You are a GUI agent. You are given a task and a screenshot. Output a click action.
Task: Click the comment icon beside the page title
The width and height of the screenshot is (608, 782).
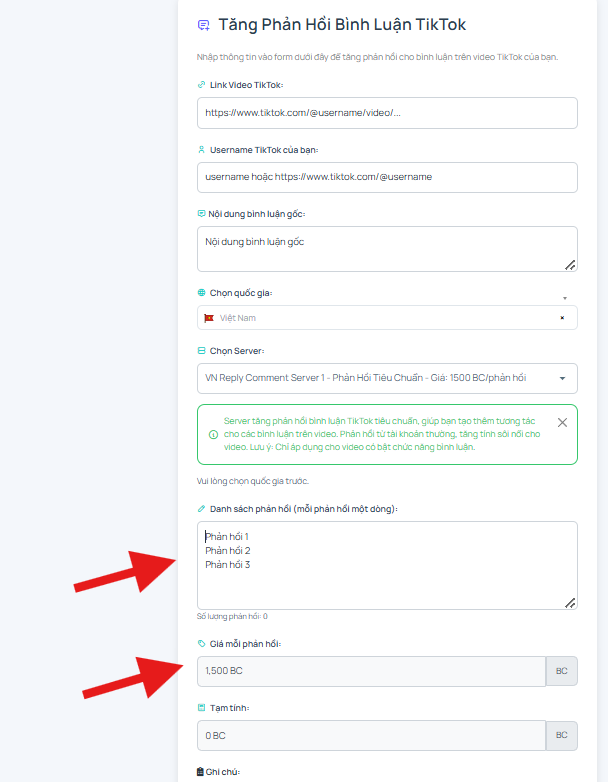click(203, 25)
